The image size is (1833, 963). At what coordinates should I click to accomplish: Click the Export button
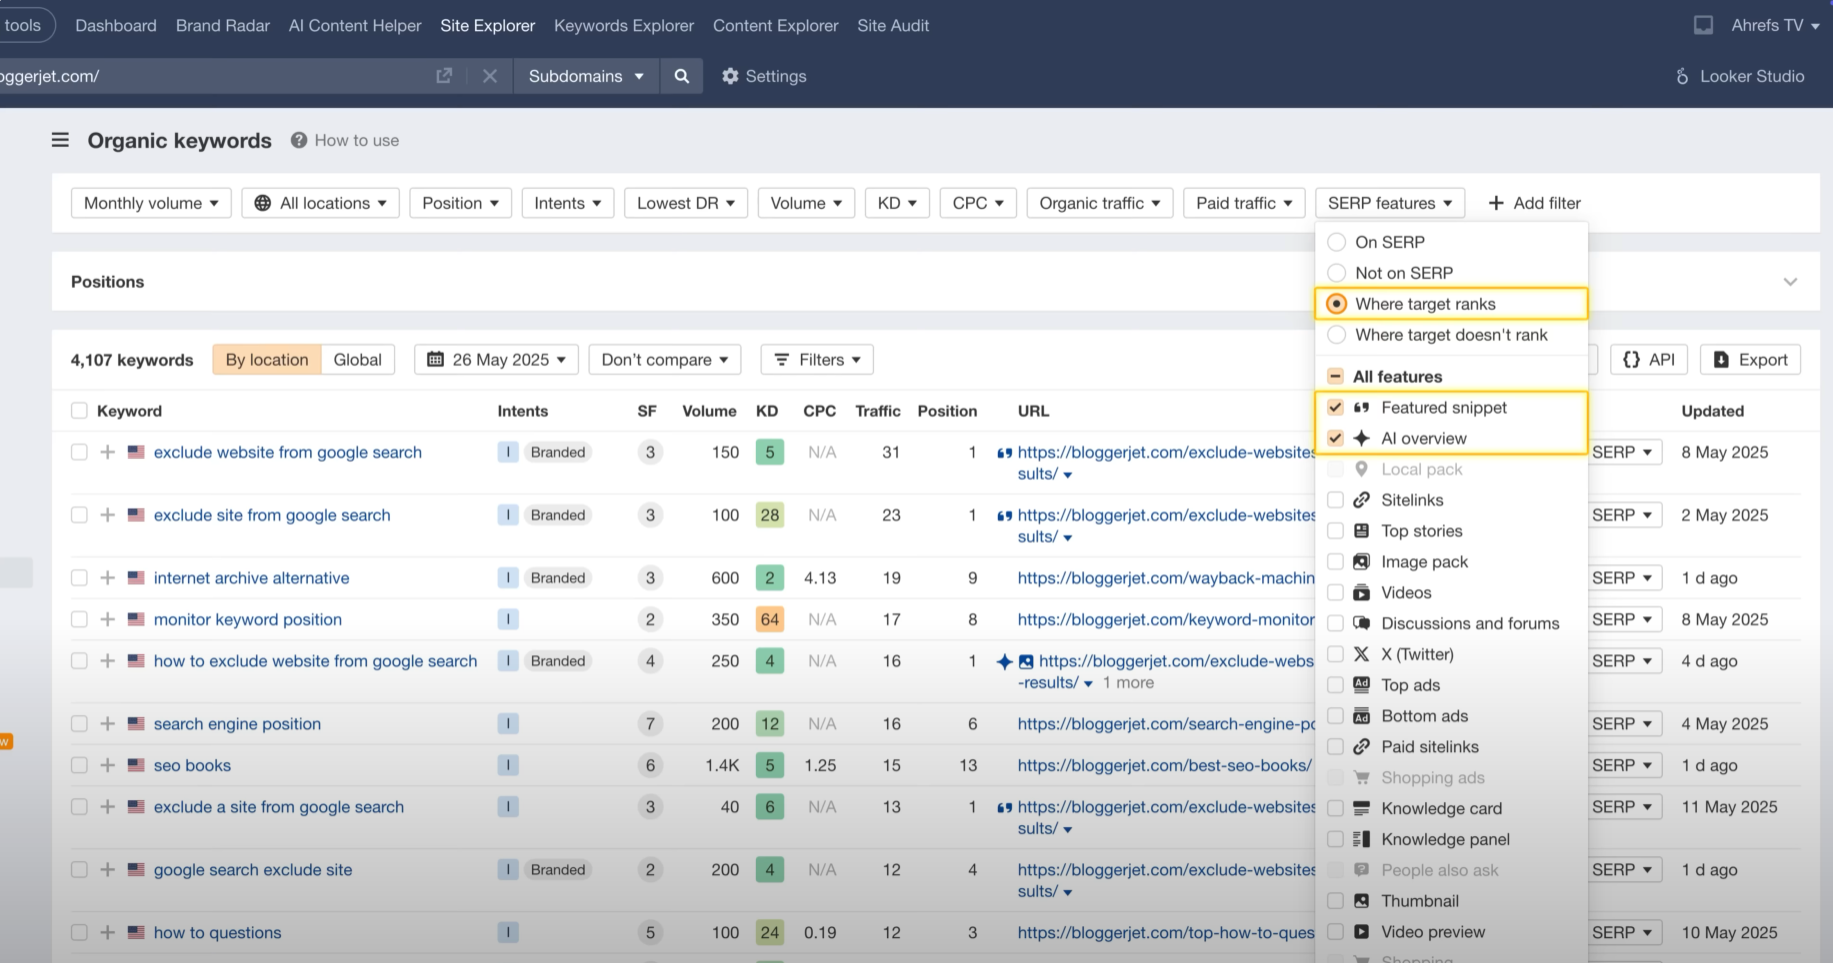(x=1750, y=360)
